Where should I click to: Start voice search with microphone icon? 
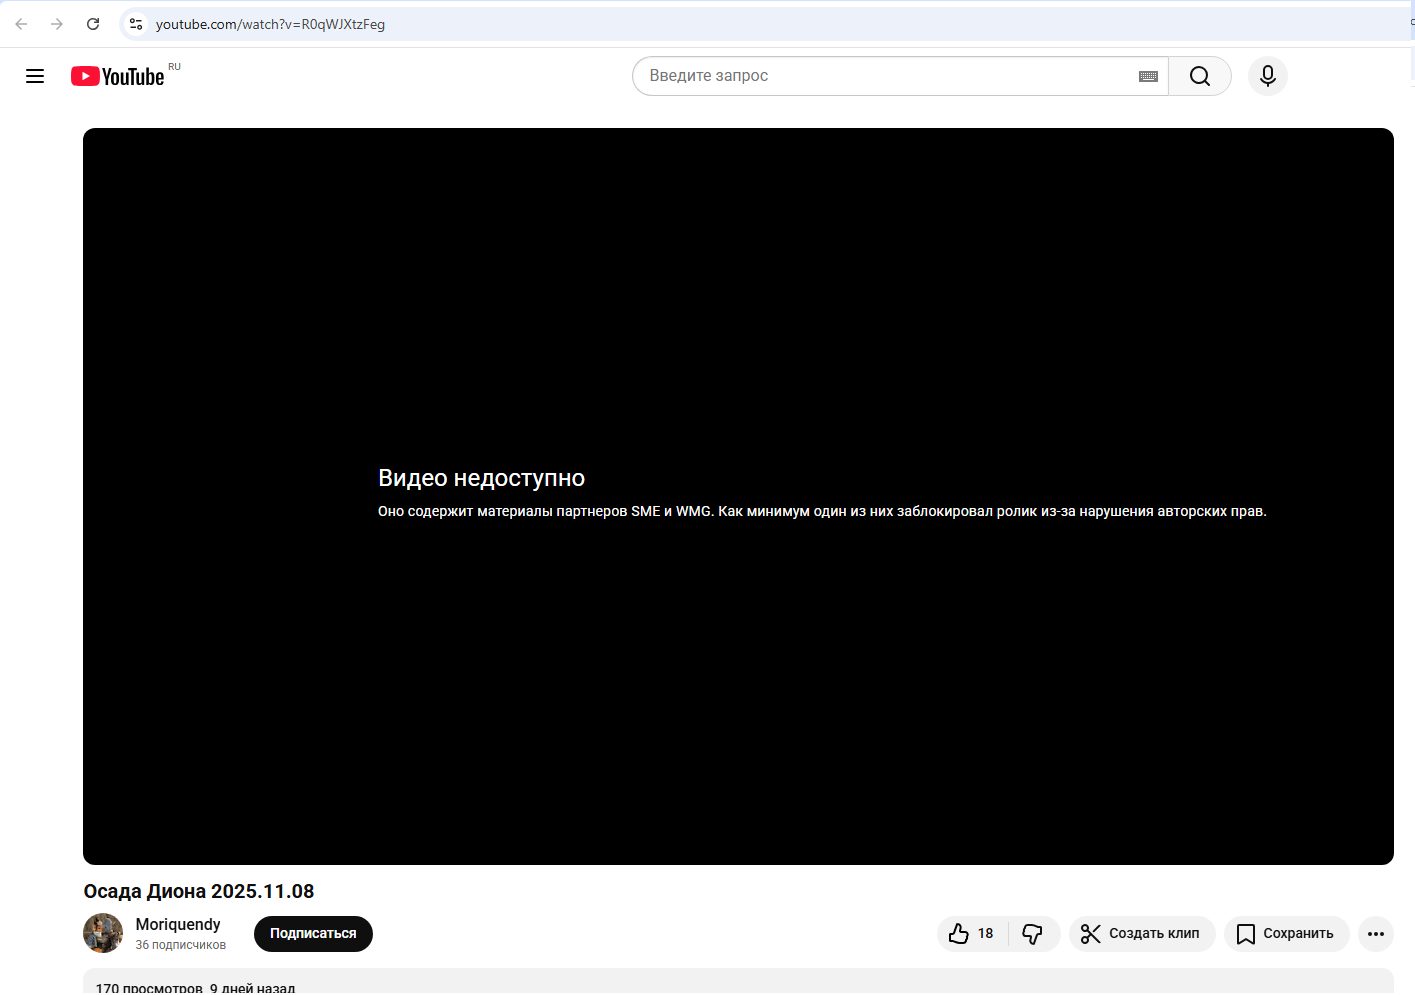click(1268, 76)
